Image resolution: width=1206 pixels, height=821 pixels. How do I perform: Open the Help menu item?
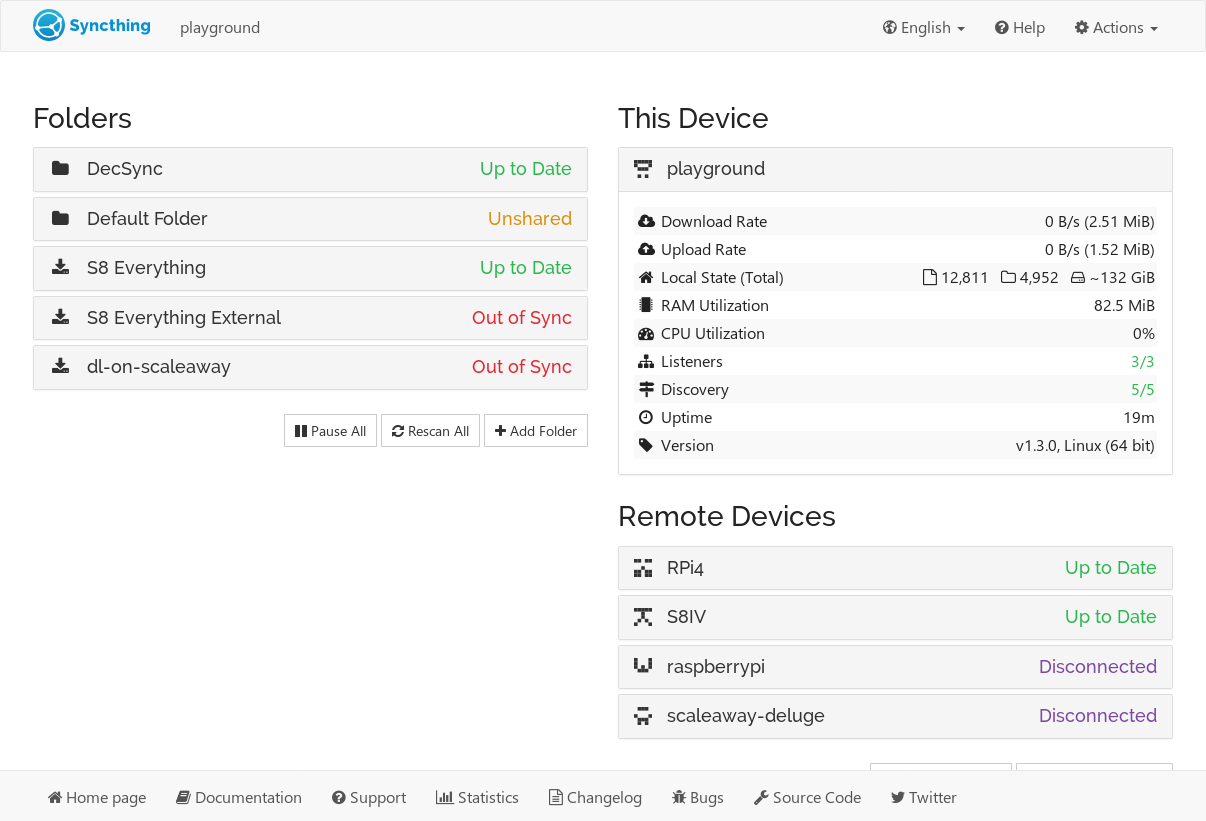(1019, 28)
